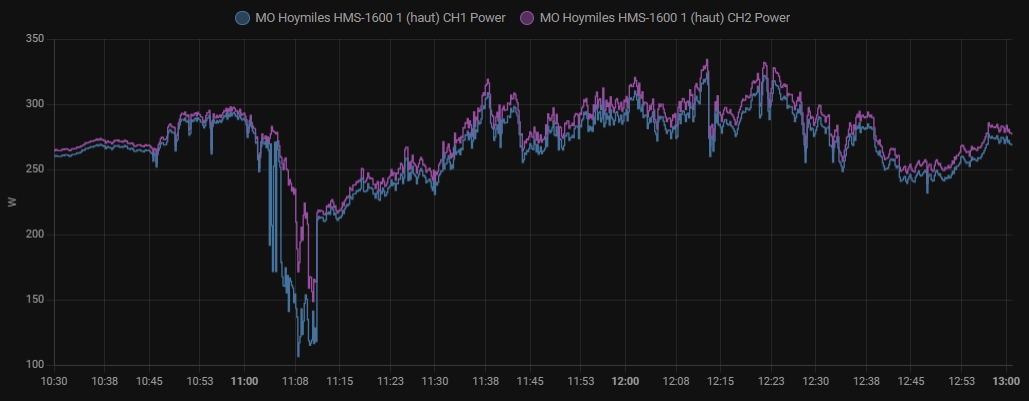Click the 100 value on the Y axis
The width and height of the screenshot is (1029, 401).
(35, 365)
